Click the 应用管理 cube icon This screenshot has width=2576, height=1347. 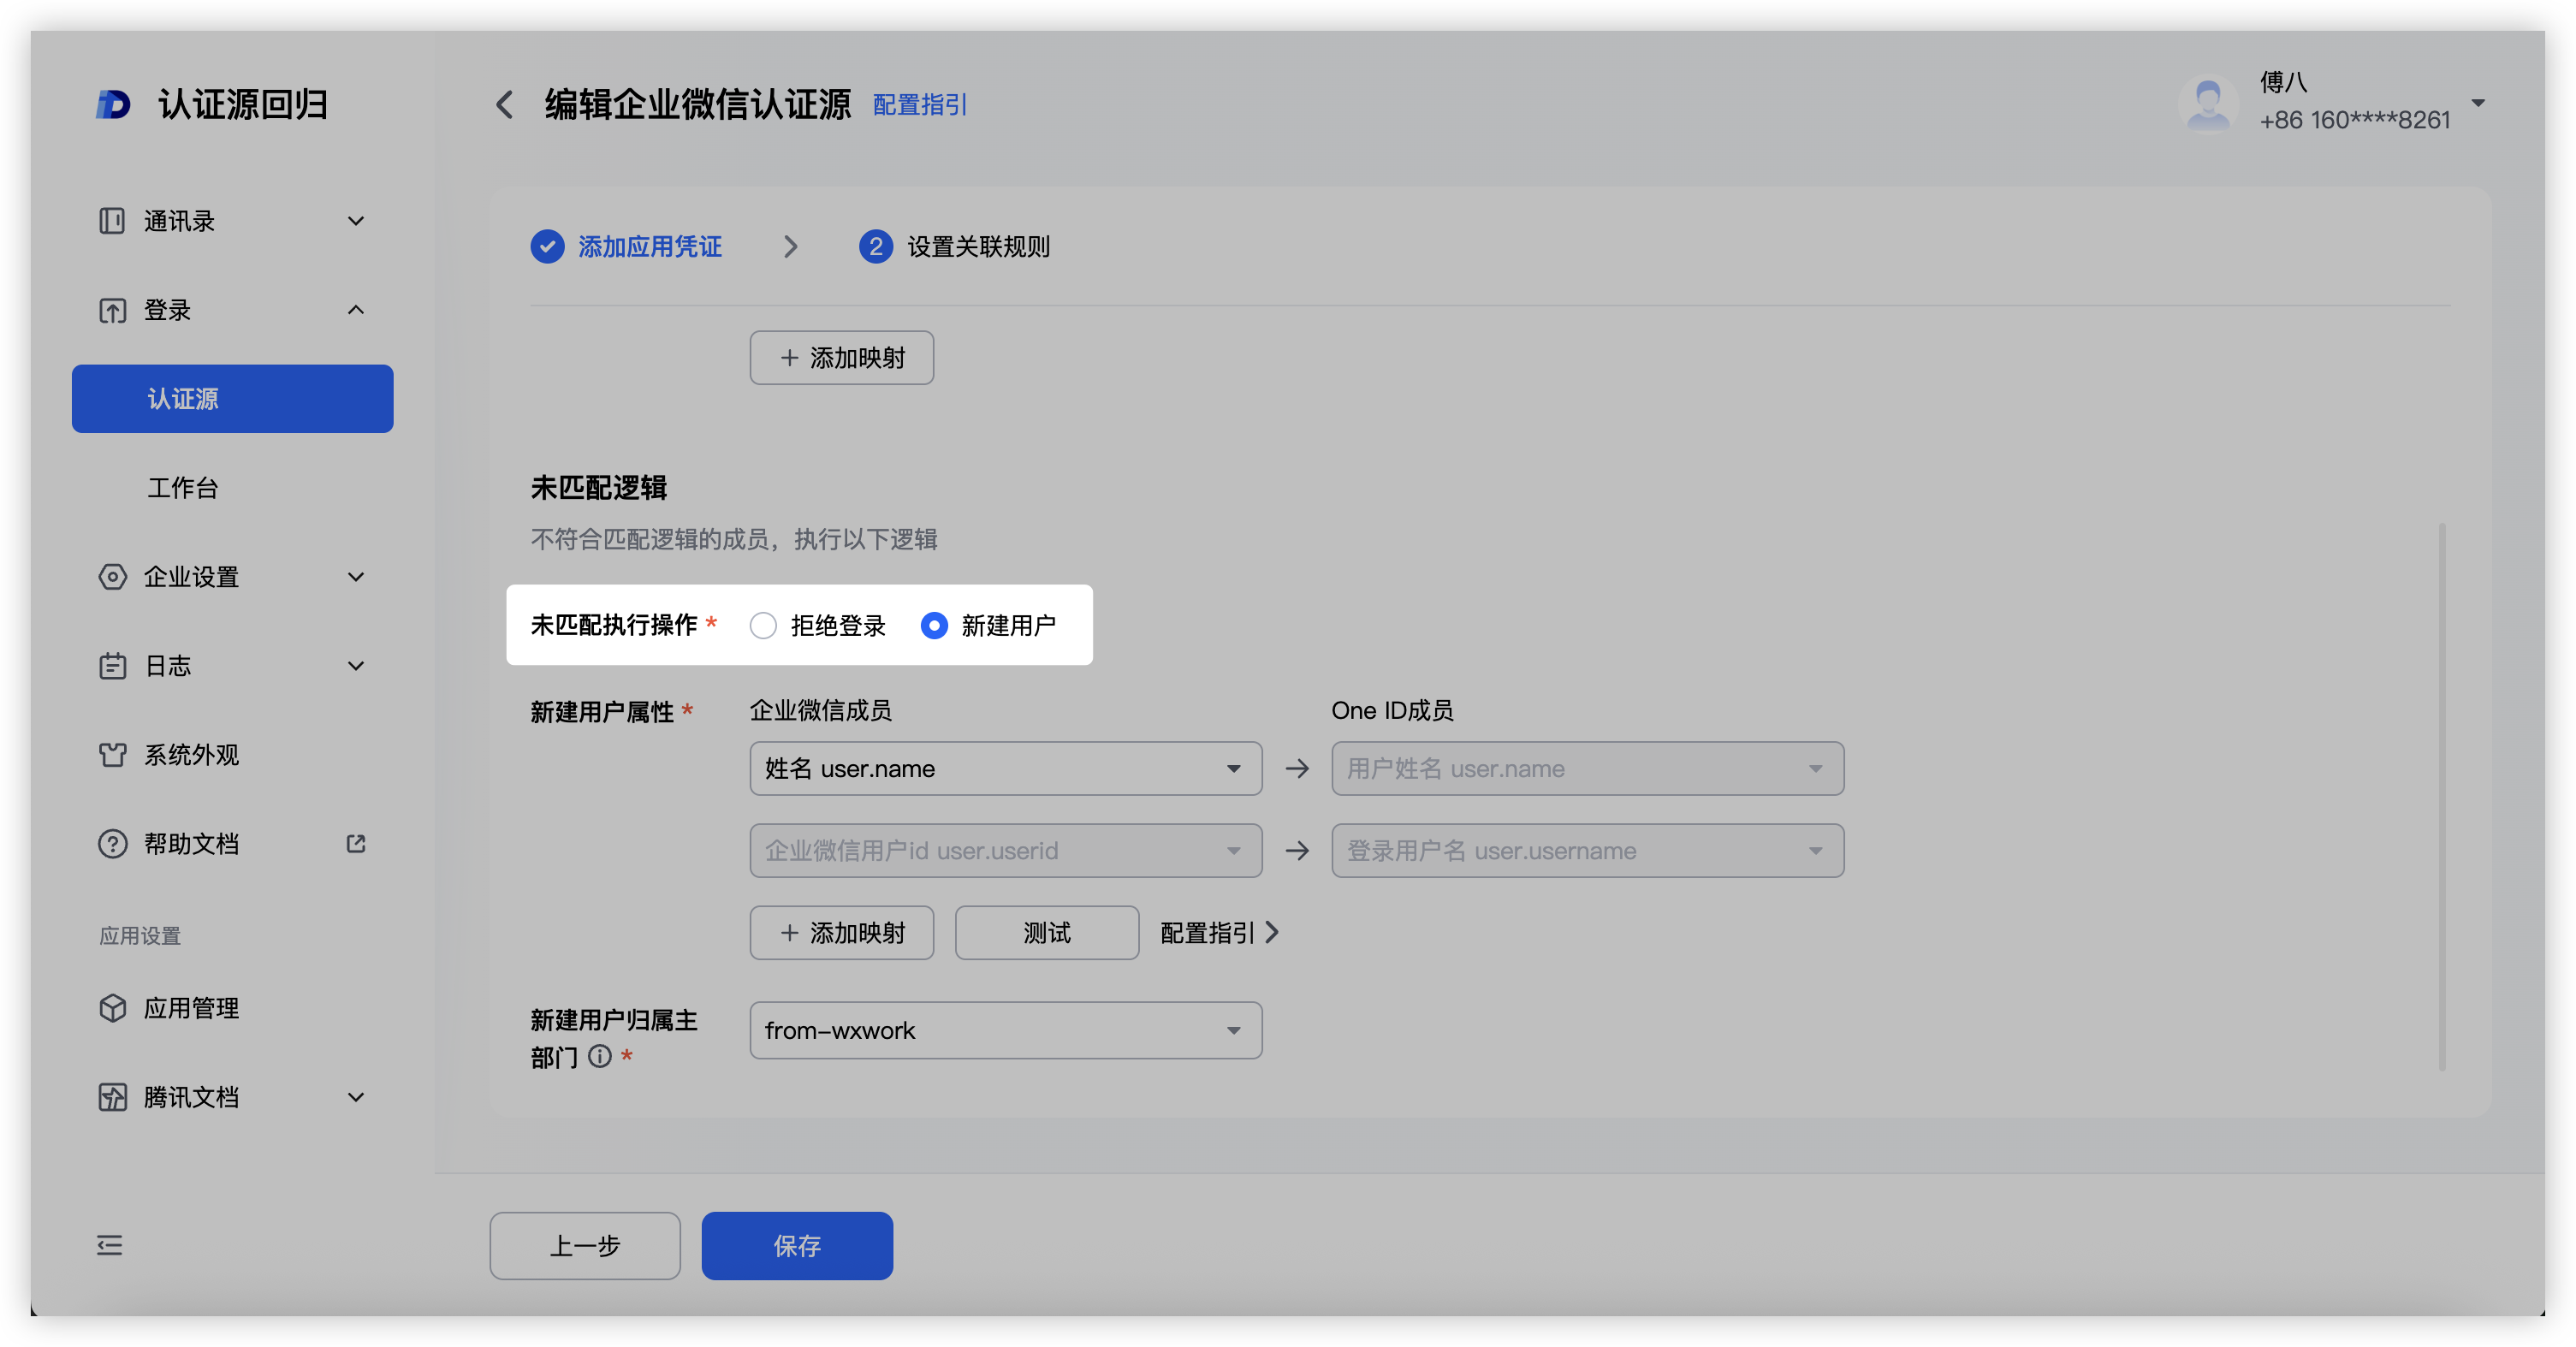point(113,1008)
